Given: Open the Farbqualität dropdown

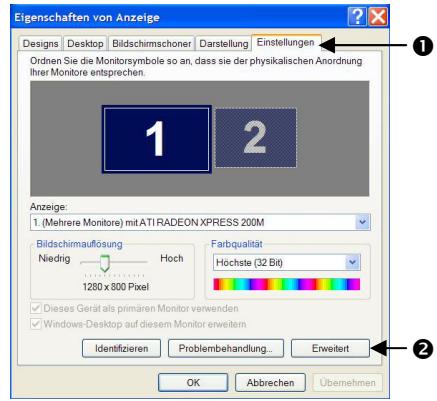Looking at the screenshot, I should [x=353, y=263].
